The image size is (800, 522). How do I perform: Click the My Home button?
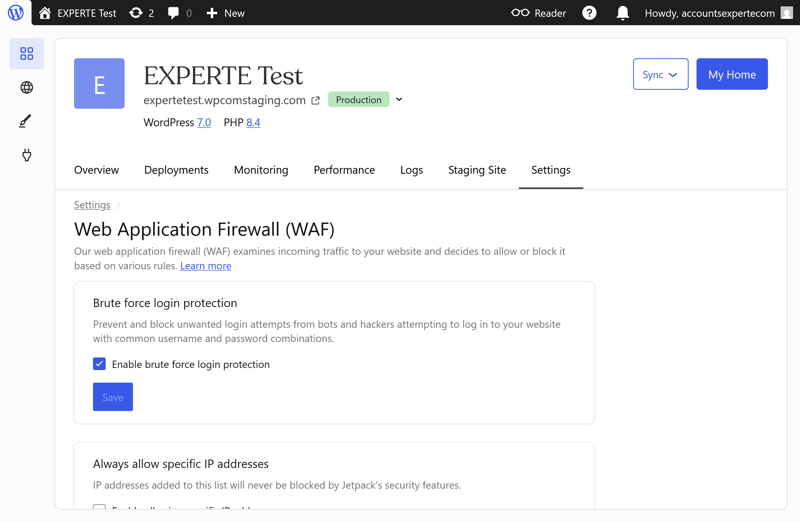pos(732,74)
